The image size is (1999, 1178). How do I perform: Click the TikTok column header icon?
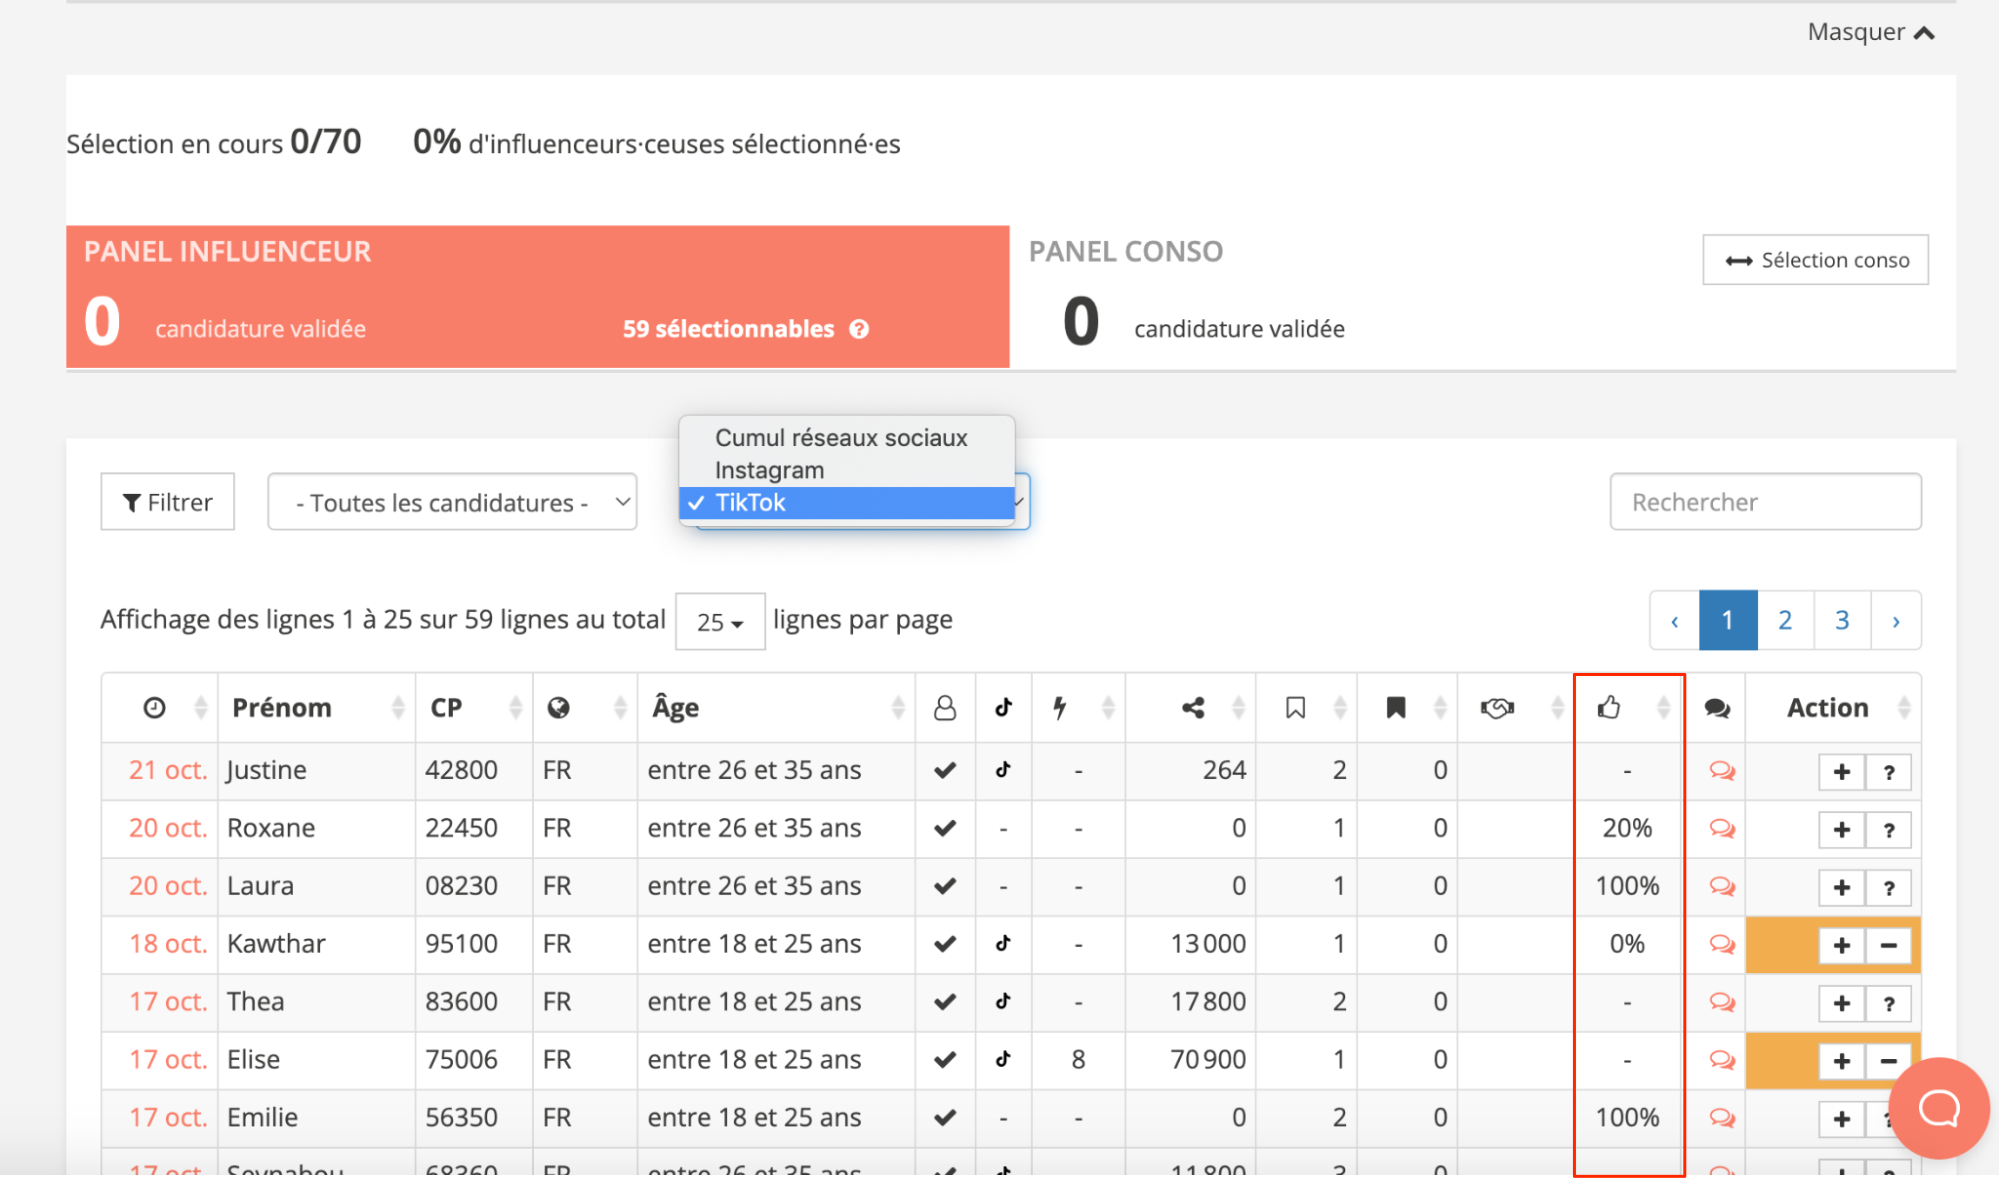coord(1003,708)
